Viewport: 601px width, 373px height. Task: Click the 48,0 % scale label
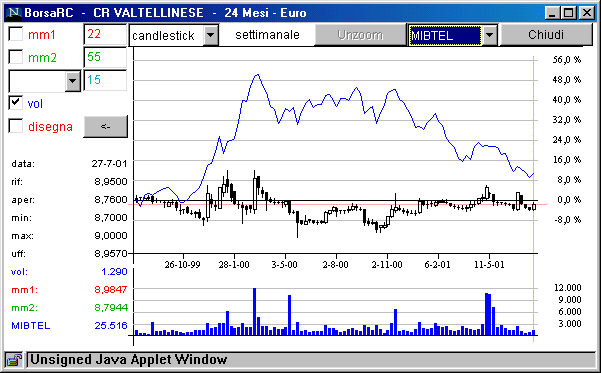click(x=567, y=80)
